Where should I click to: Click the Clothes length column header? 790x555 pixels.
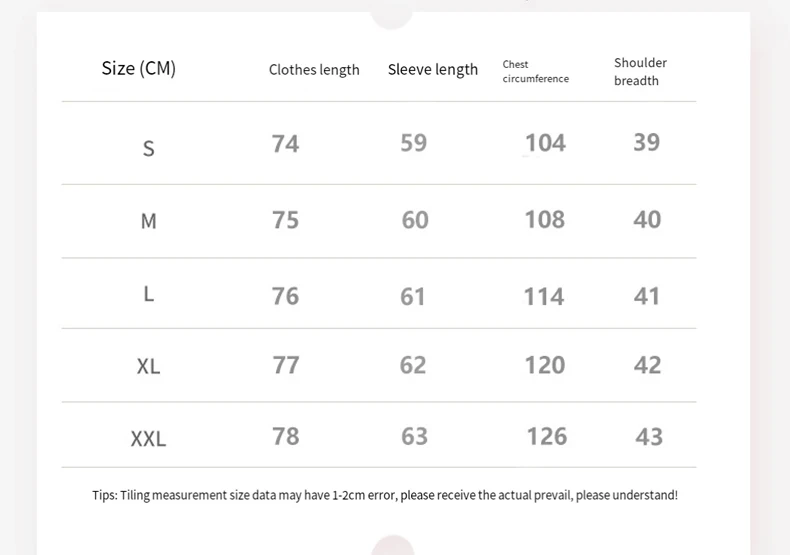314,70
